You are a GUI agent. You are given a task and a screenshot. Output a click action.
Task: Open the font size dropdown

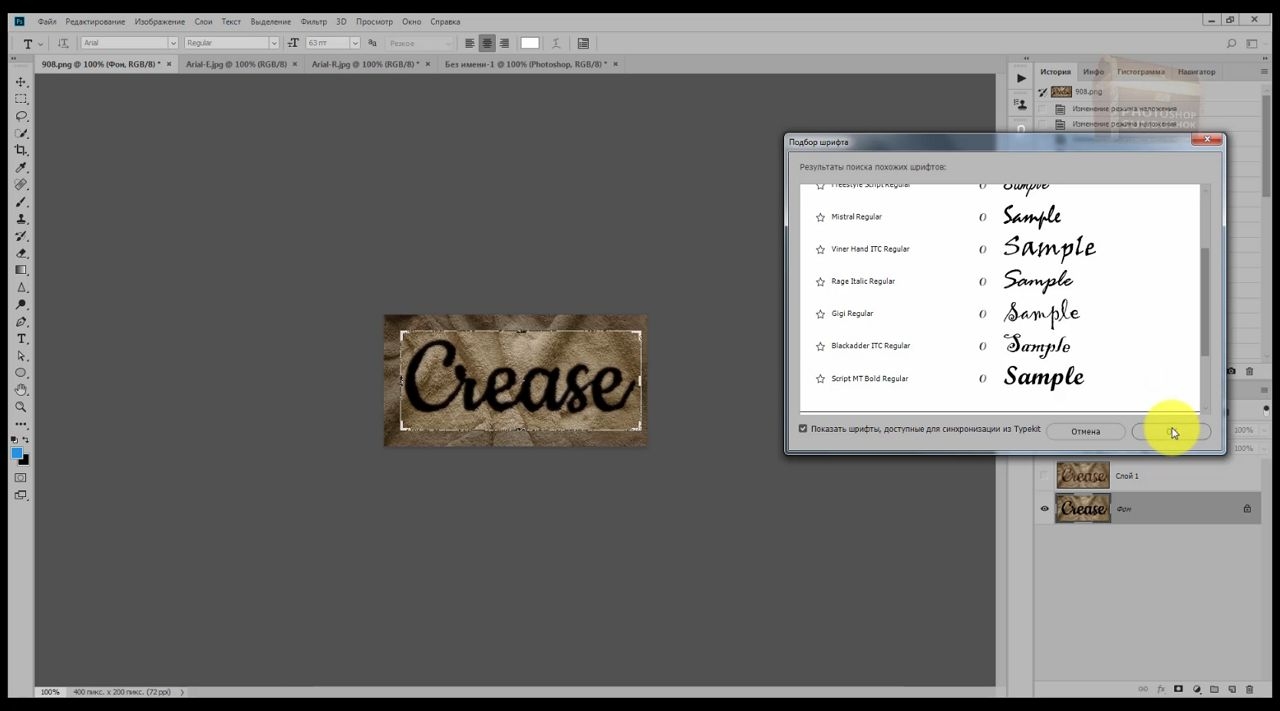(354, 43)
